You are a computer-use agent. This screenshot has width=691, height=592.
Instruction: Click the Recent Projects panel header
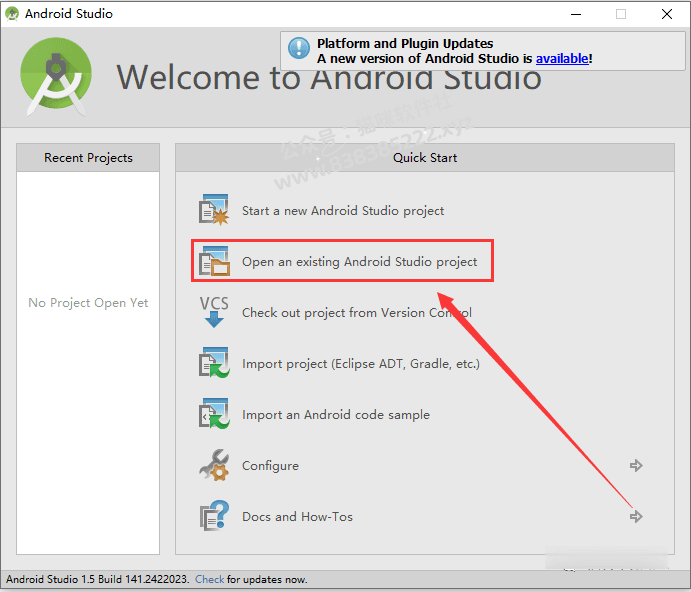pos(88,157)
